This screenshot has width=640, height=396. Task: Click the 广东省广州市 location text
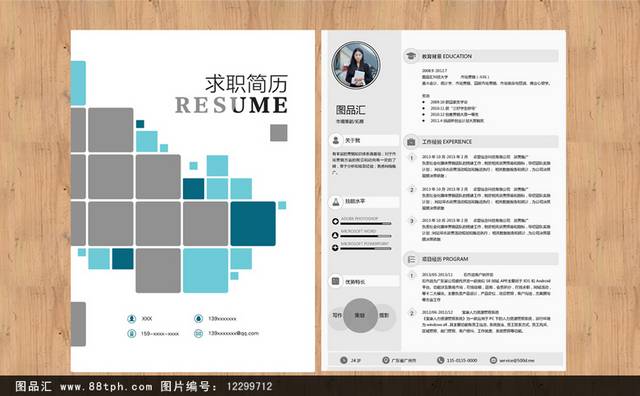(x=404, y=360)
